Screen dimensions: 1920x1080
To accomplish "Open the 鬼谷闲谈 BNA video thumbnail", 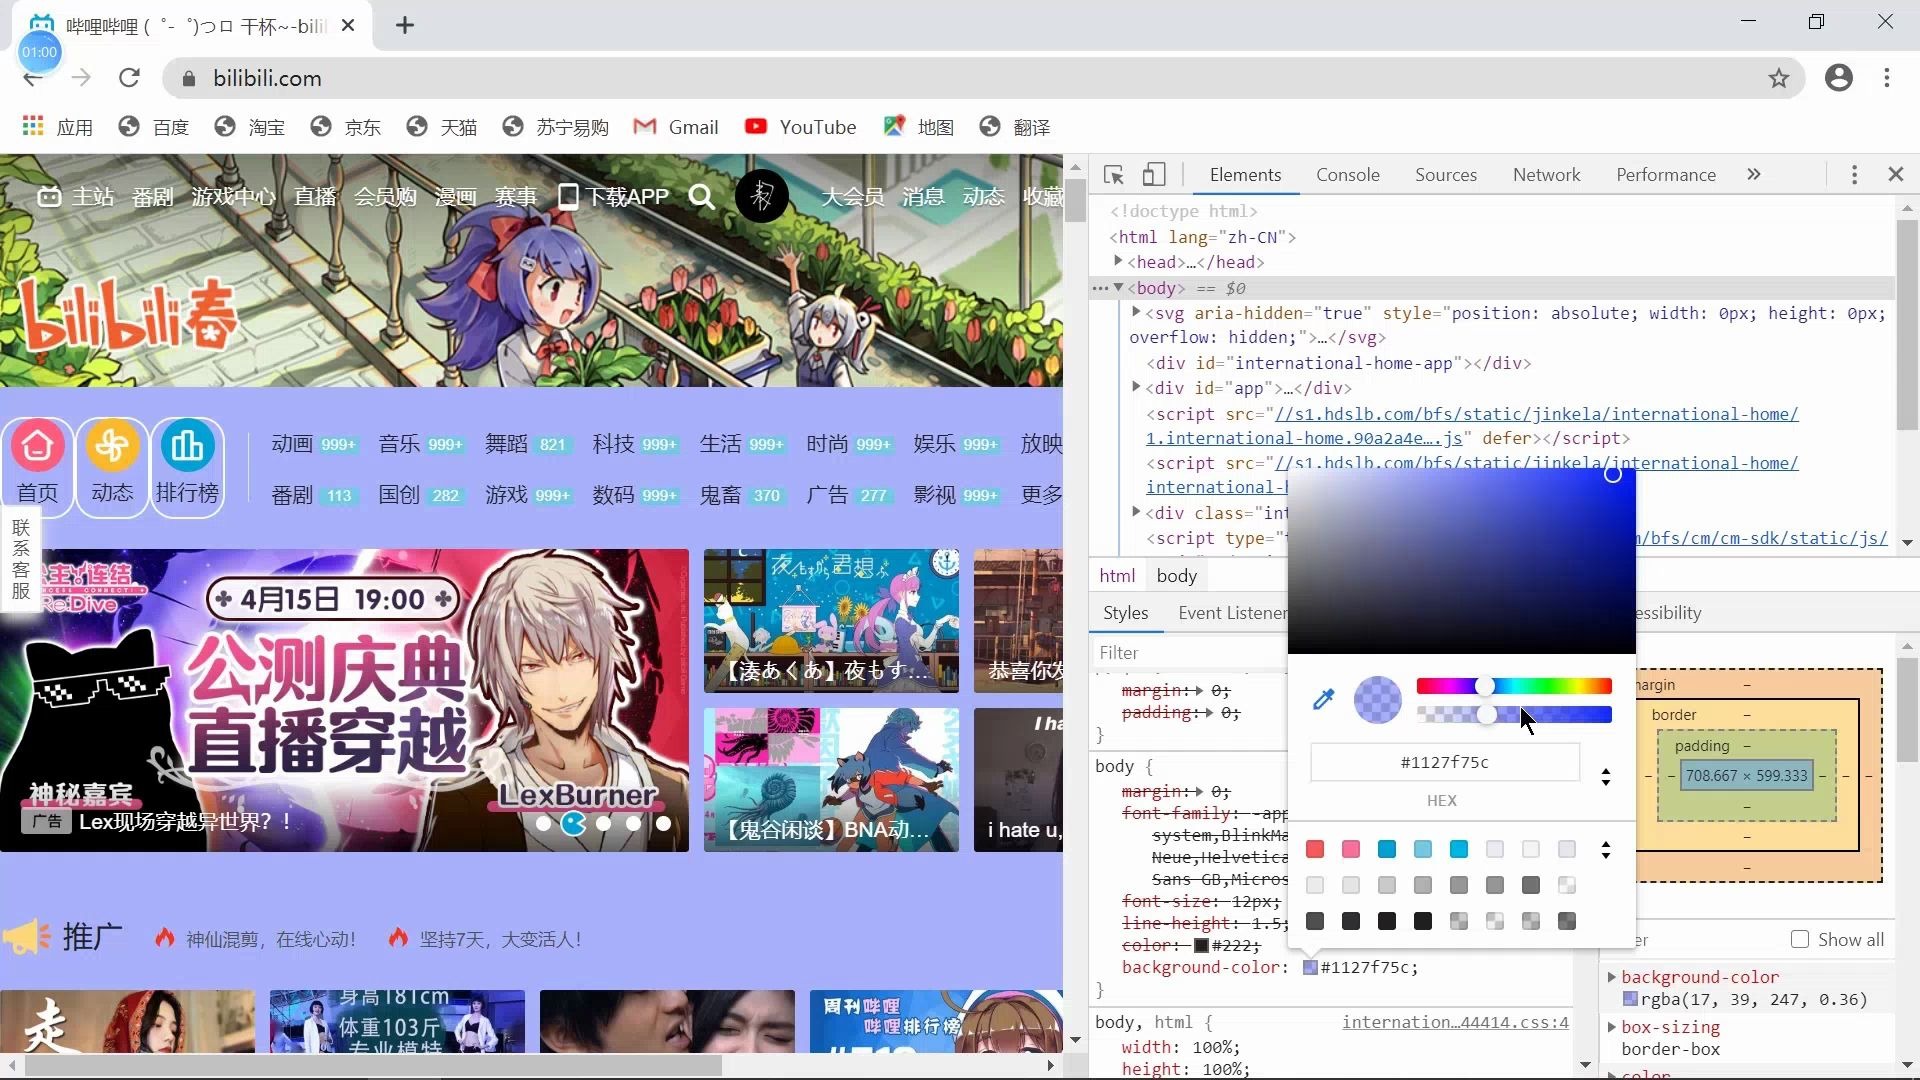I will pos(831,780).
